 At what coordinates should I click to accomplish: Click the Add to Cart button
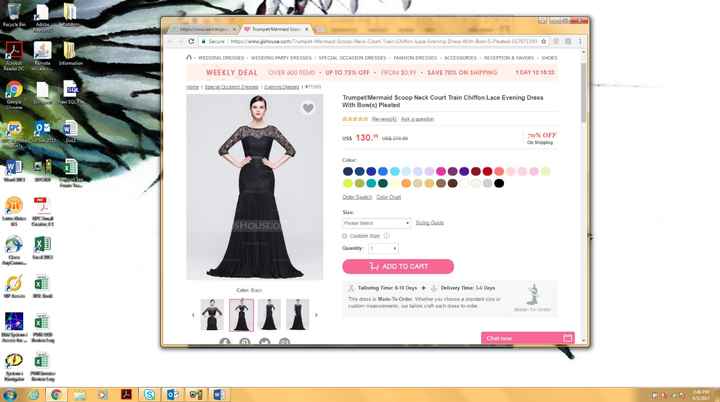pos(398,266)
